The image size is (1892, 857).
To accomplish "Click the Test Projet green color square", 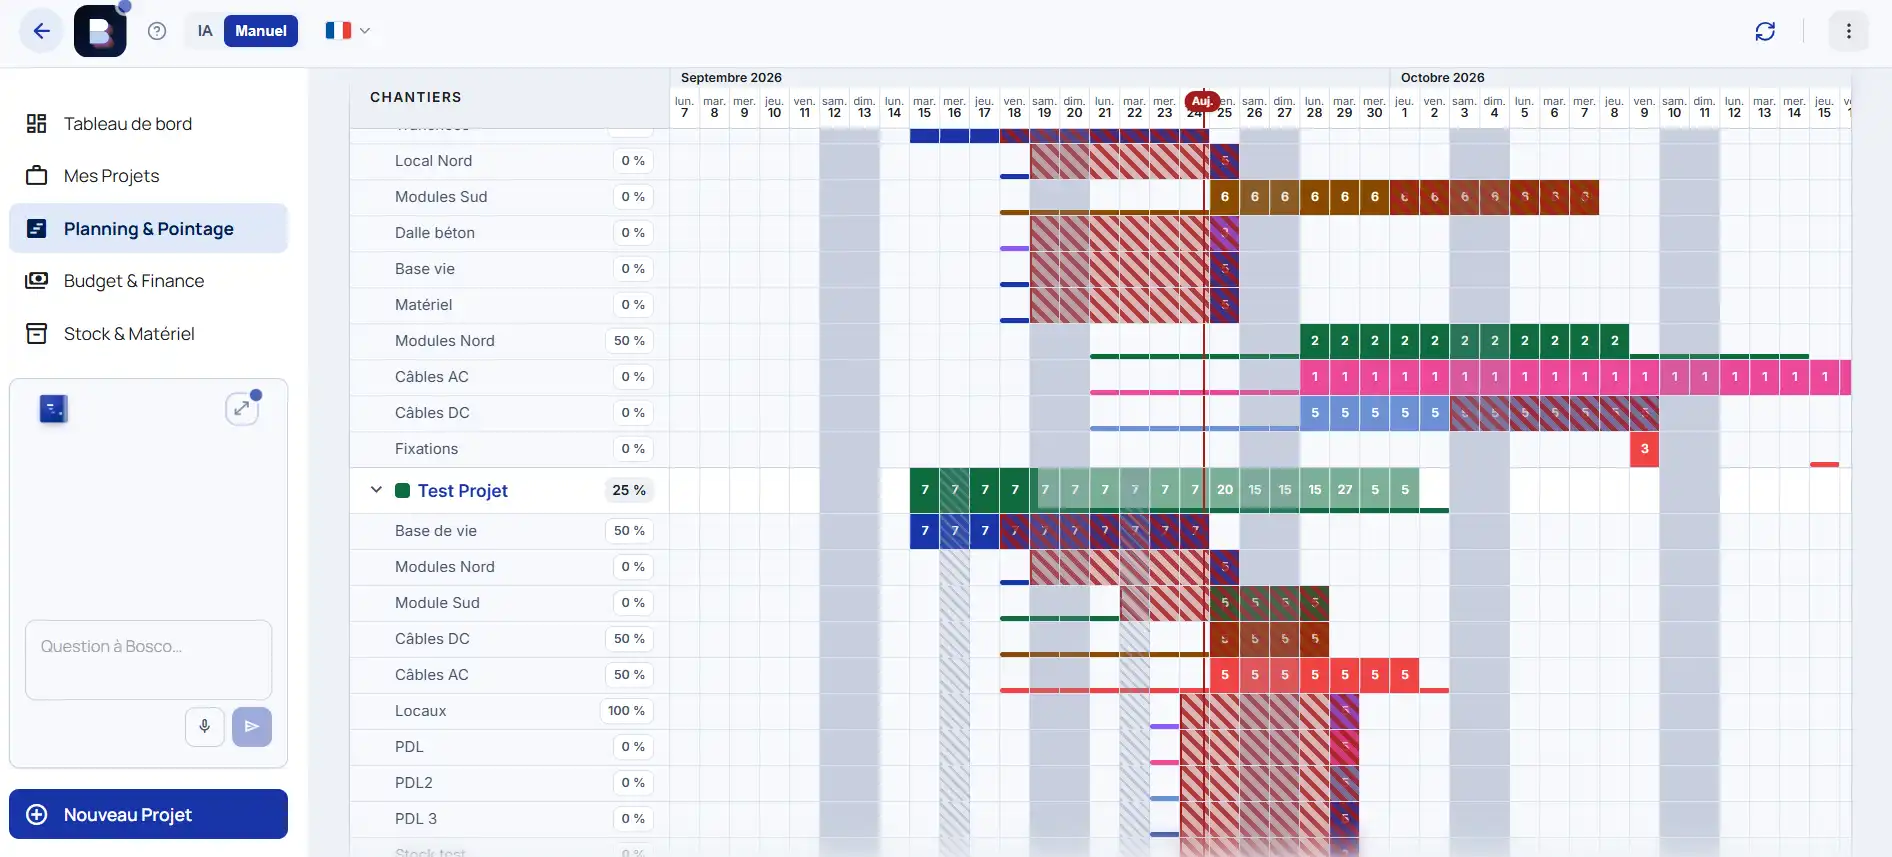I will coord(403,491).
